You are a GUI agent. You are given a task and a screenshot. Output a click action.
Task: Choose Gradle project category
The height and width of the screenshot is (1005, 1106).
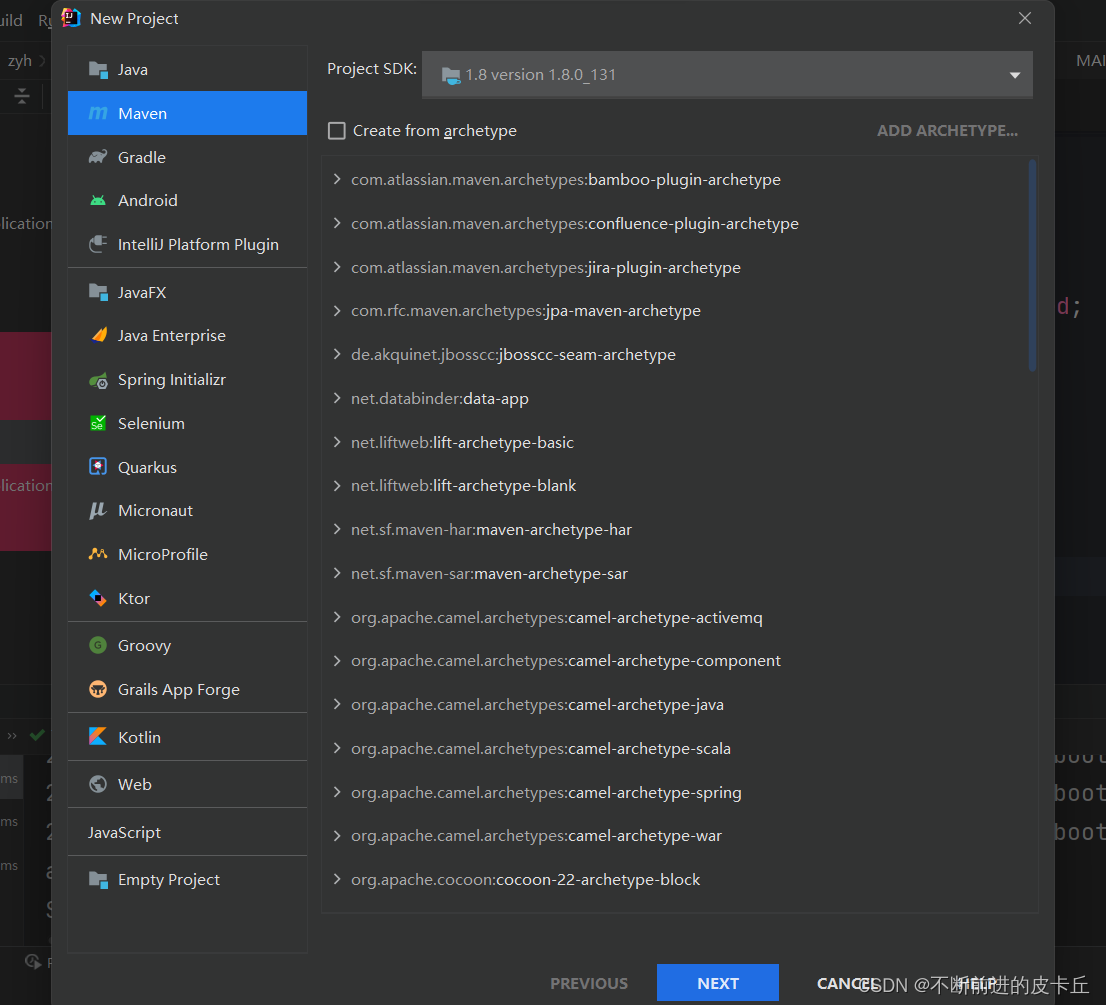(x=187, y=157)
